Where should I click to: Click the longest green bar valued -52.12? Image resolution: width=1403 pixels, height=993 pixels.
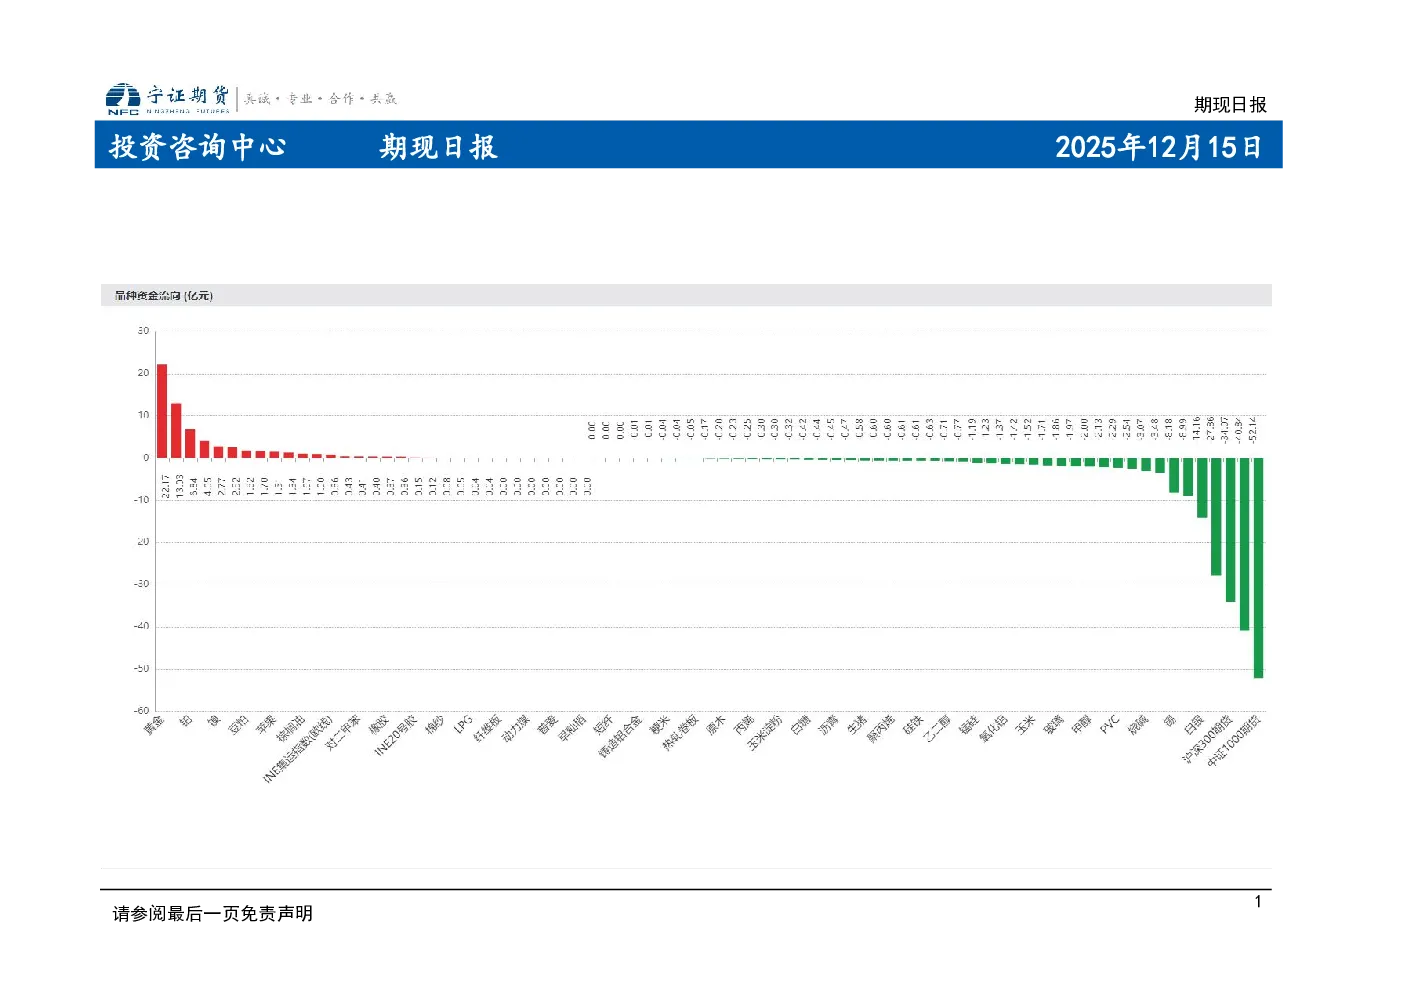point(1258,568)
